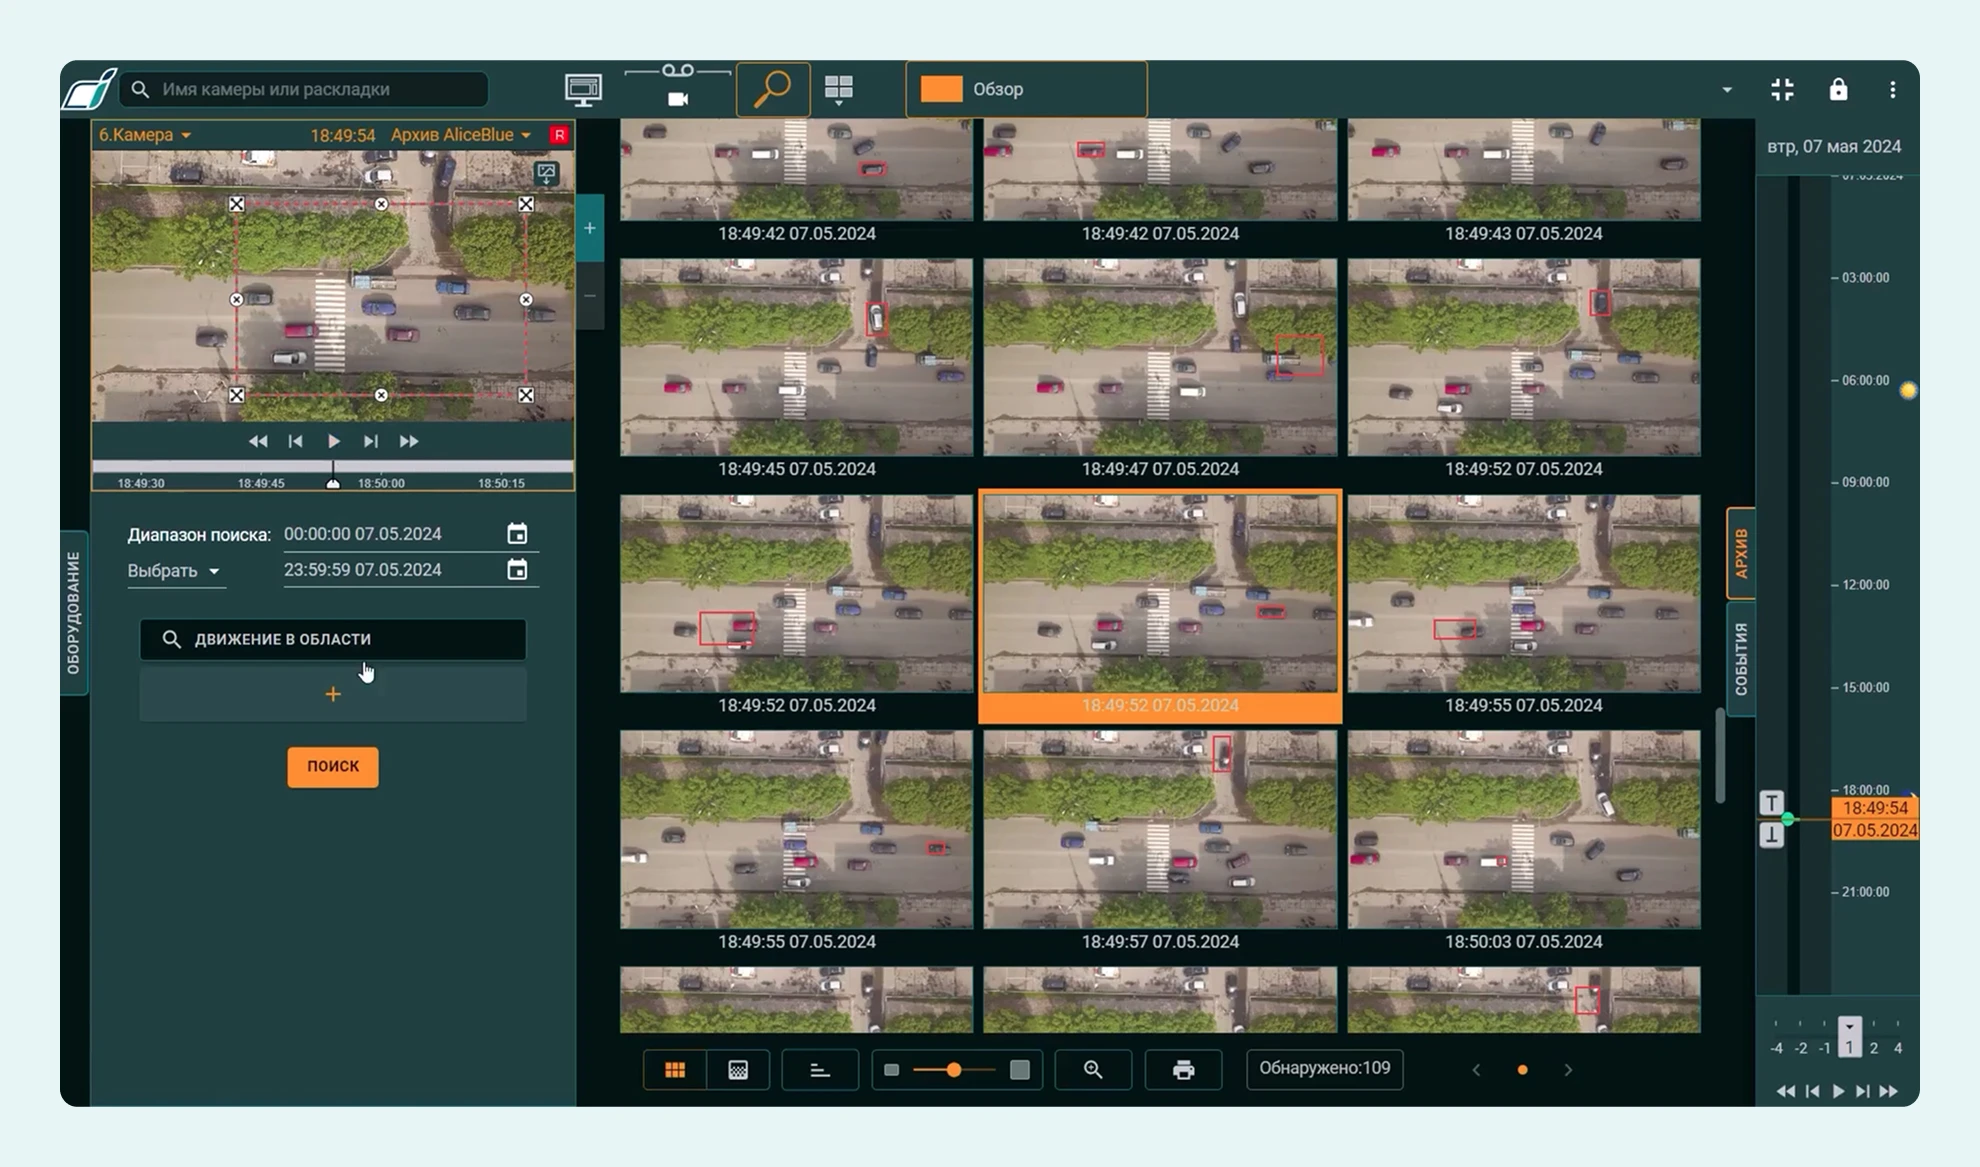This screenshot has width=1980, height=1167.
Task: Click the zoom magnifier icon in results toolbar
Action: [1093, 1070]
